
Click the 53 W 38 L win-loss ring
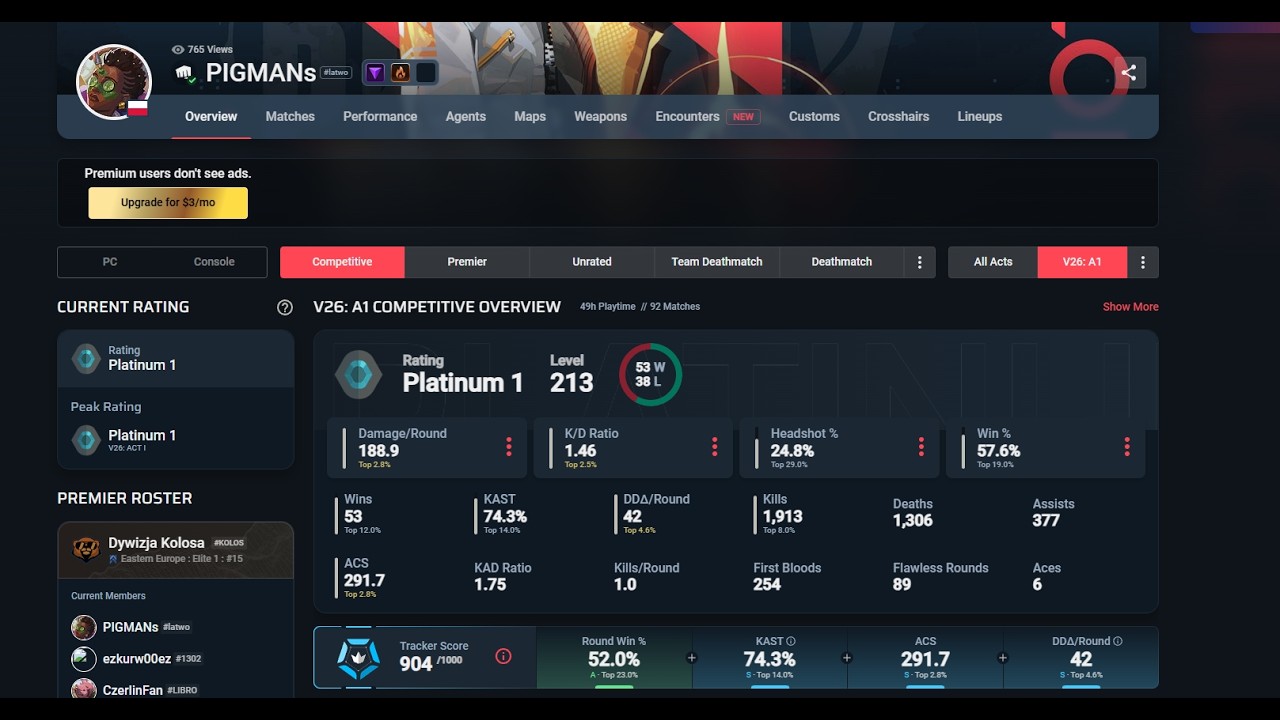pos(650,375)
